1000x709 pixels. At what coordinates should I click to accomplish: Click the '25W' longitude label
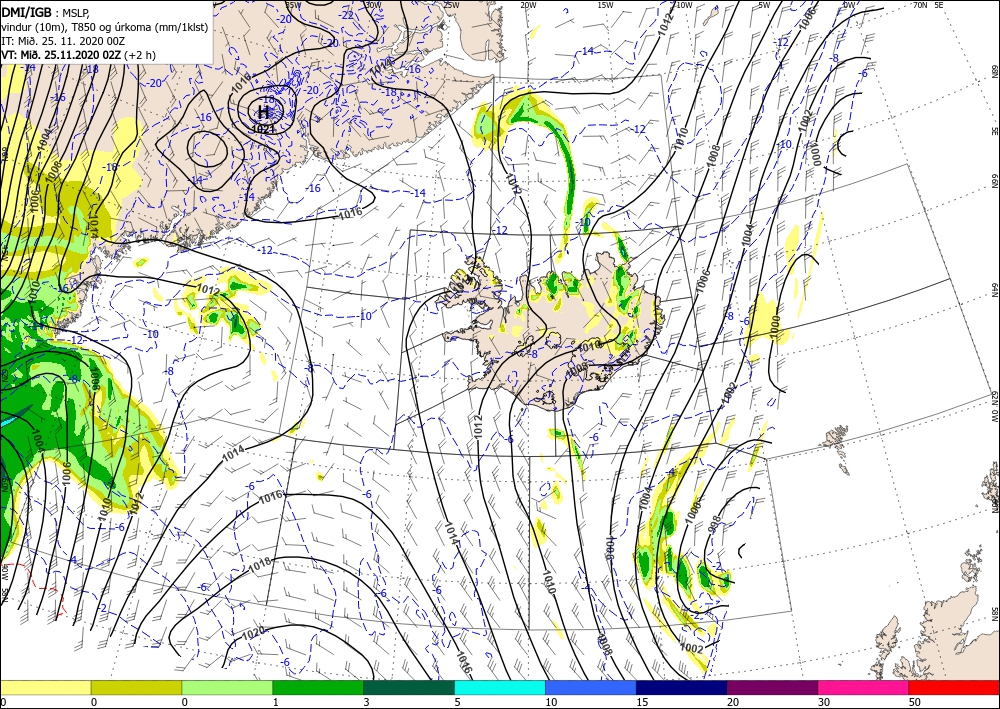point(451,5)
